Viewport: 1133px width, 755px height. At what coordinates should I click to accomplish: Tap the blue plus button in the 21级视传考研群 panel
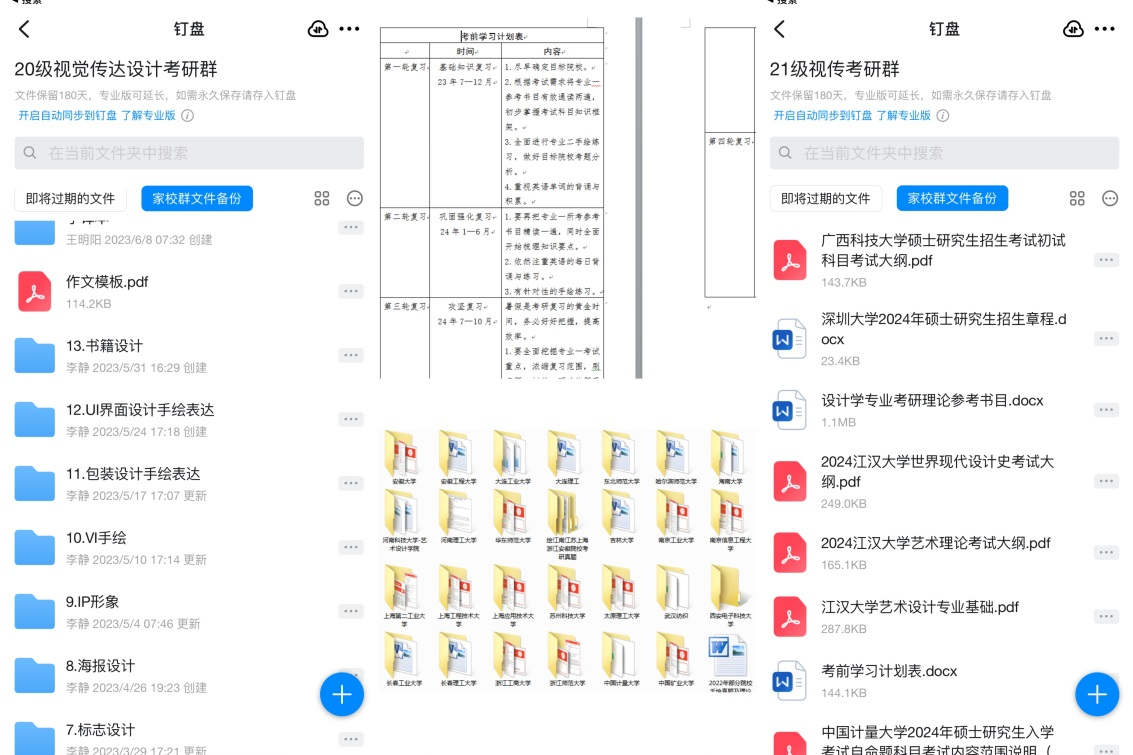tap(1096, 694)
